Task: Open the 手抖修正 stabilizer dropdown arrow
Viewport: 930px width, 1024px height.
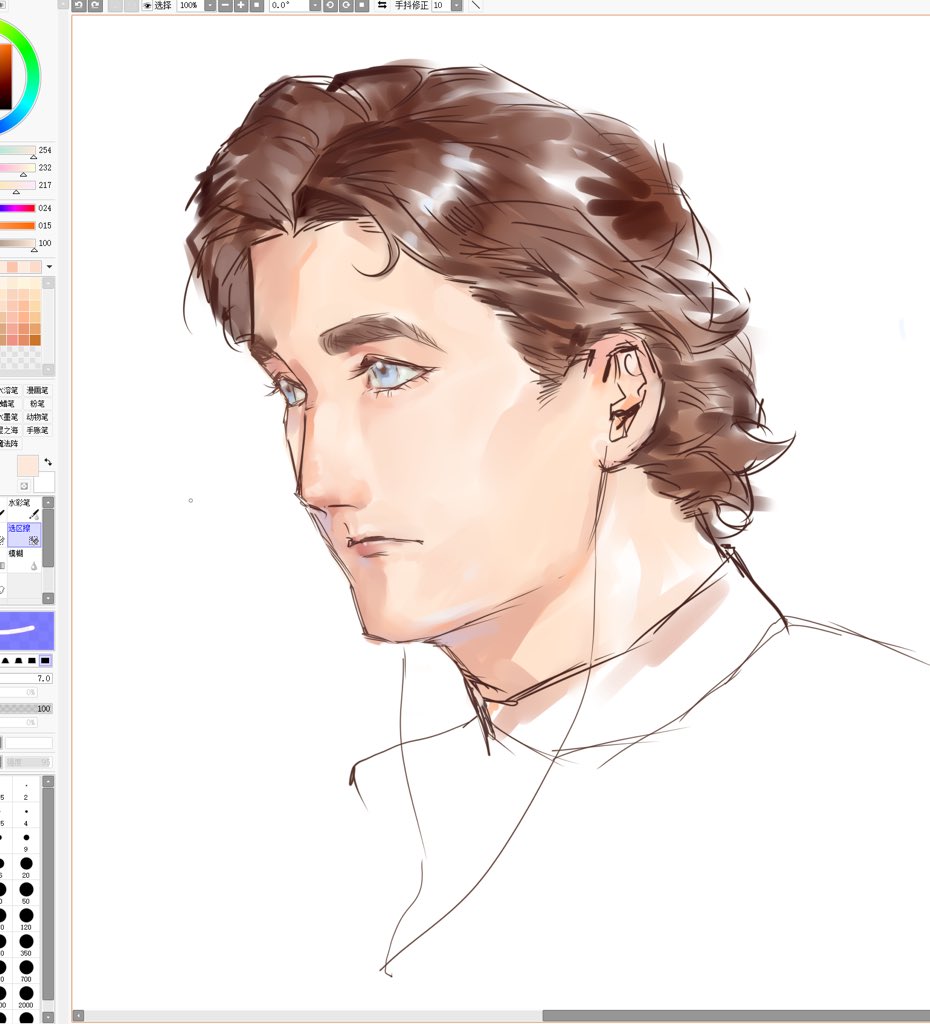Action: tap(457, 5)
